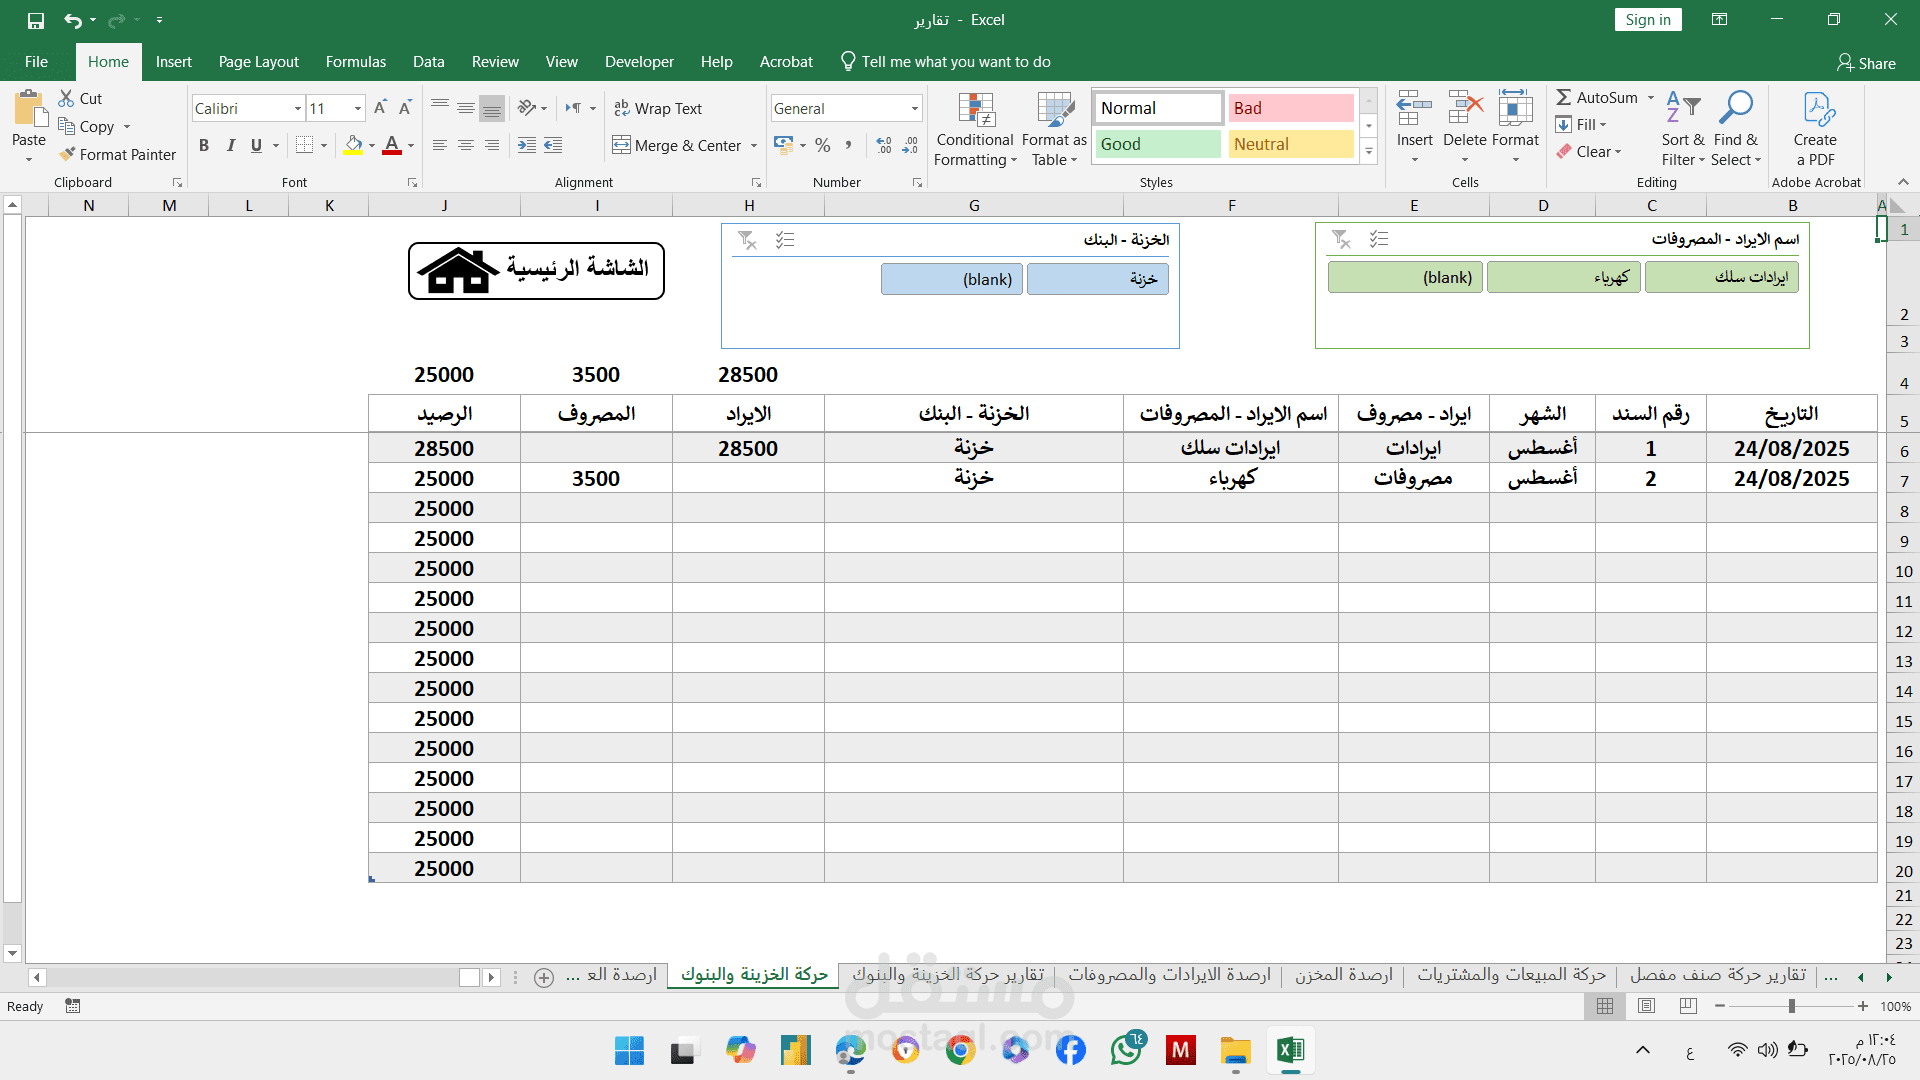The height and width of the screenshot is (1080, 1920).
Task: Select the cell containing ايرادات سلك
Action: click(x=1230, y=448)
